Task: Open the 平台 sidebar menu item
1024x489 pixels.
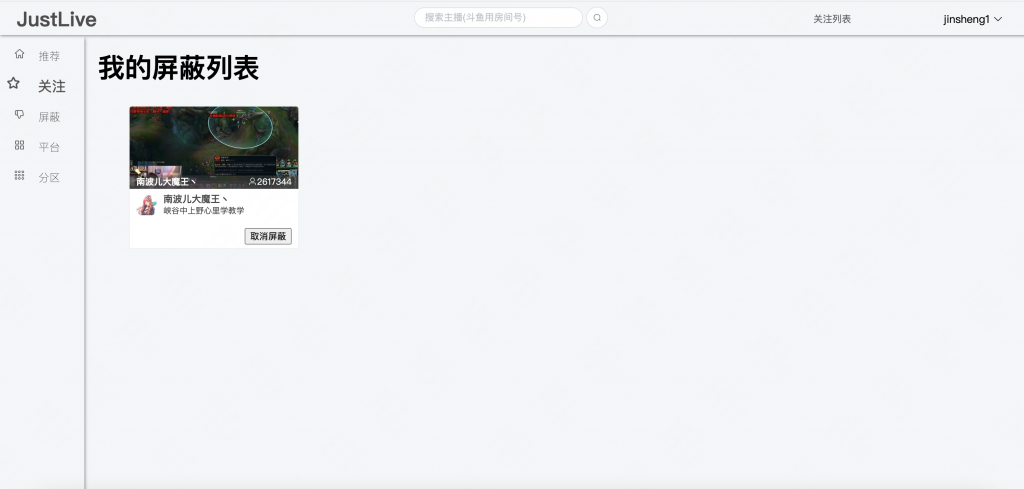Action: coord(49,147)
